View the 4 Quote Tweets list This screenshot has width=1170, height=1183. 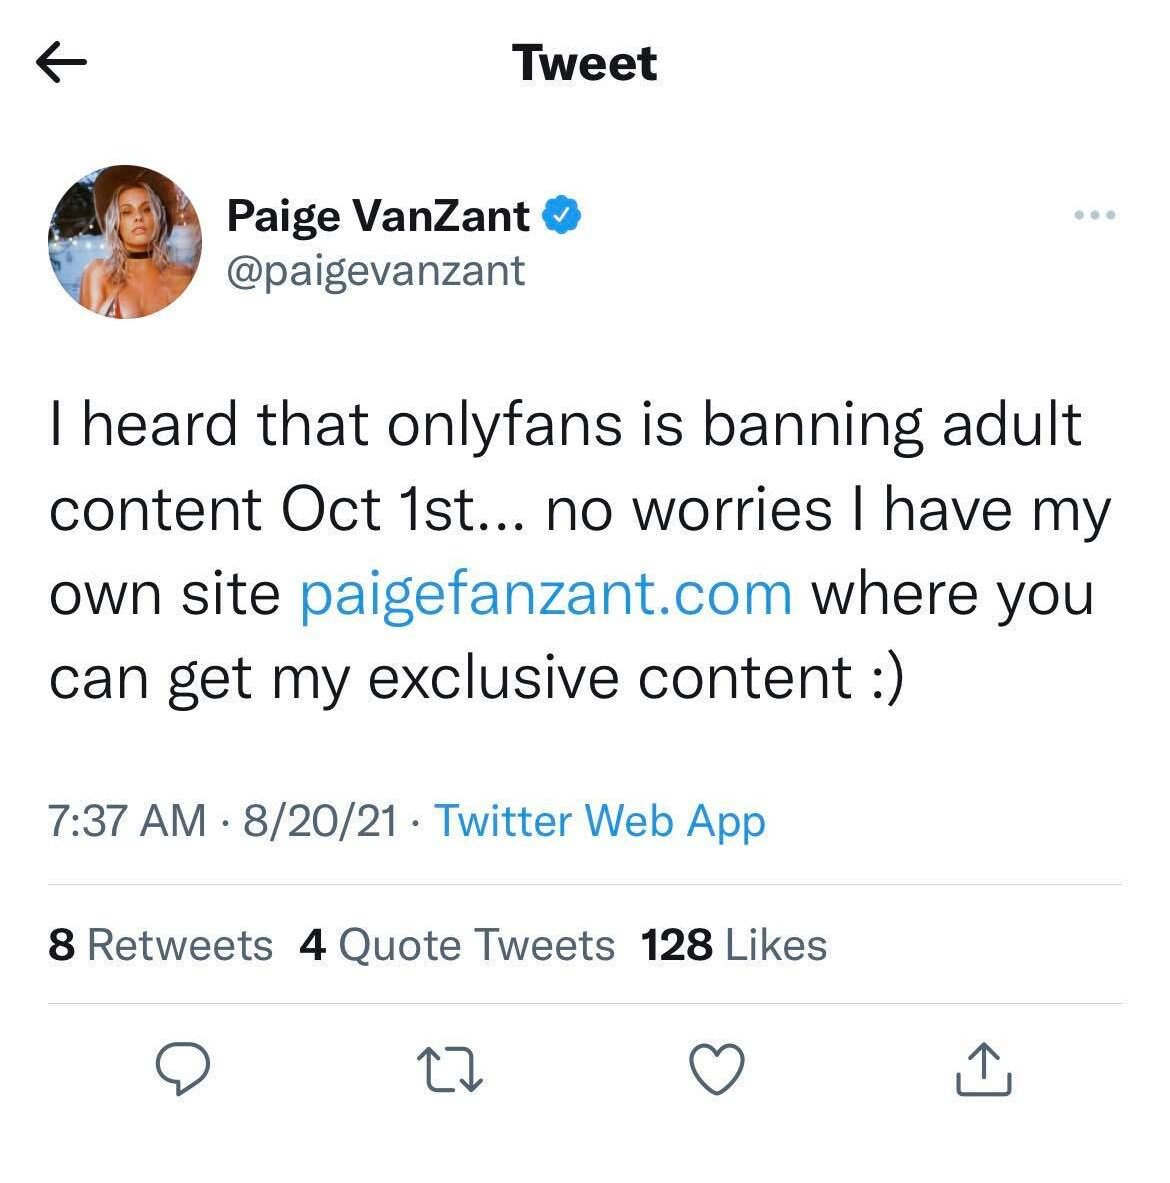[457, 945]
